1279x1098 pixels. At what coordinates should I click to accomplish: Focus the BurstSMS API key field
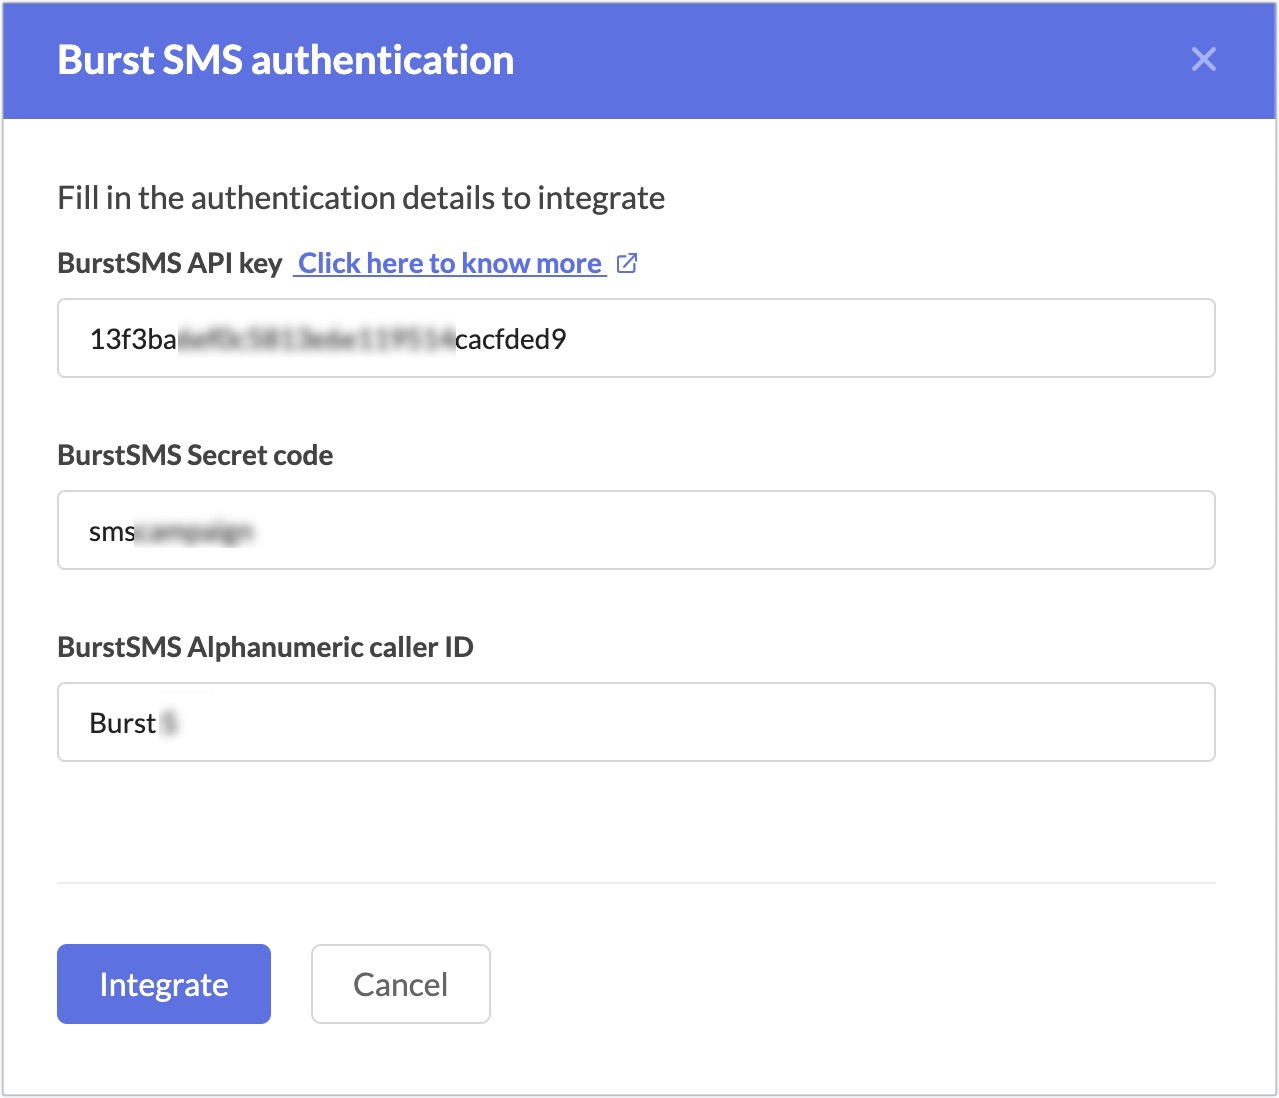pos(636,338)
